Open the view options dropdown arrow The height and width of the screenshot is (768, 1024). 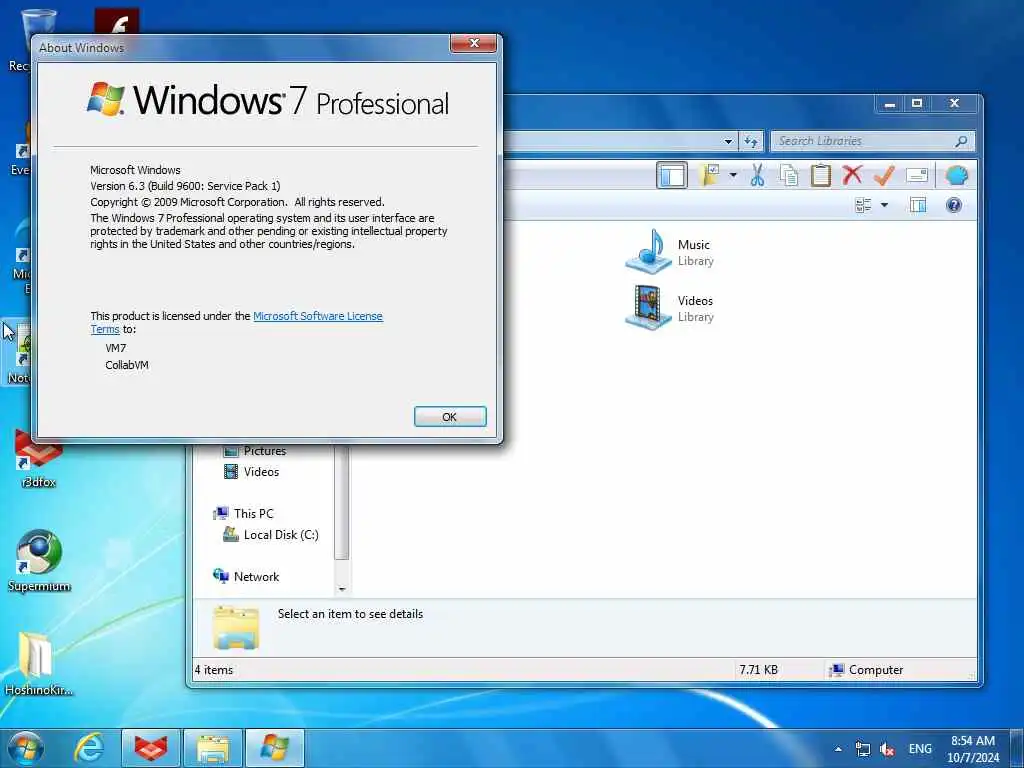pyautogui.click(x=884, y=205)
